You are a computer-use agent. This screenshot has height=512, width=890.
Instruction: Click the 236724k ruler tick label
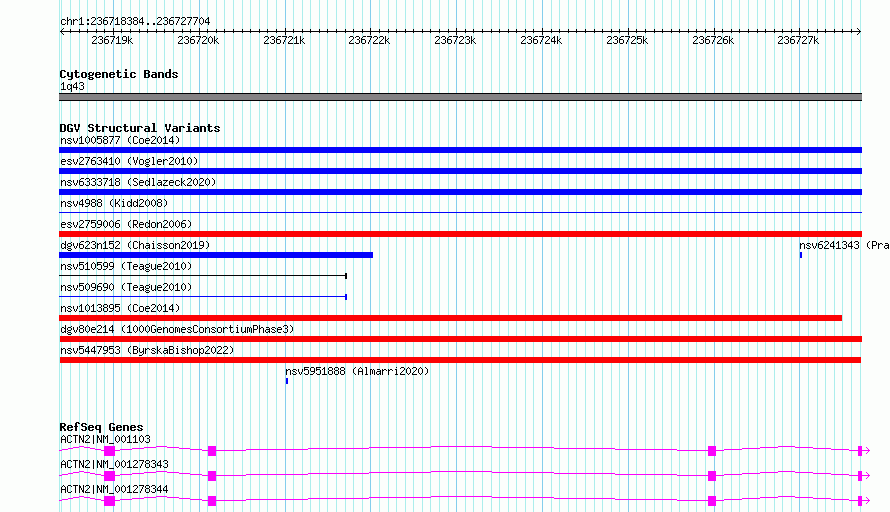[541, 40]
